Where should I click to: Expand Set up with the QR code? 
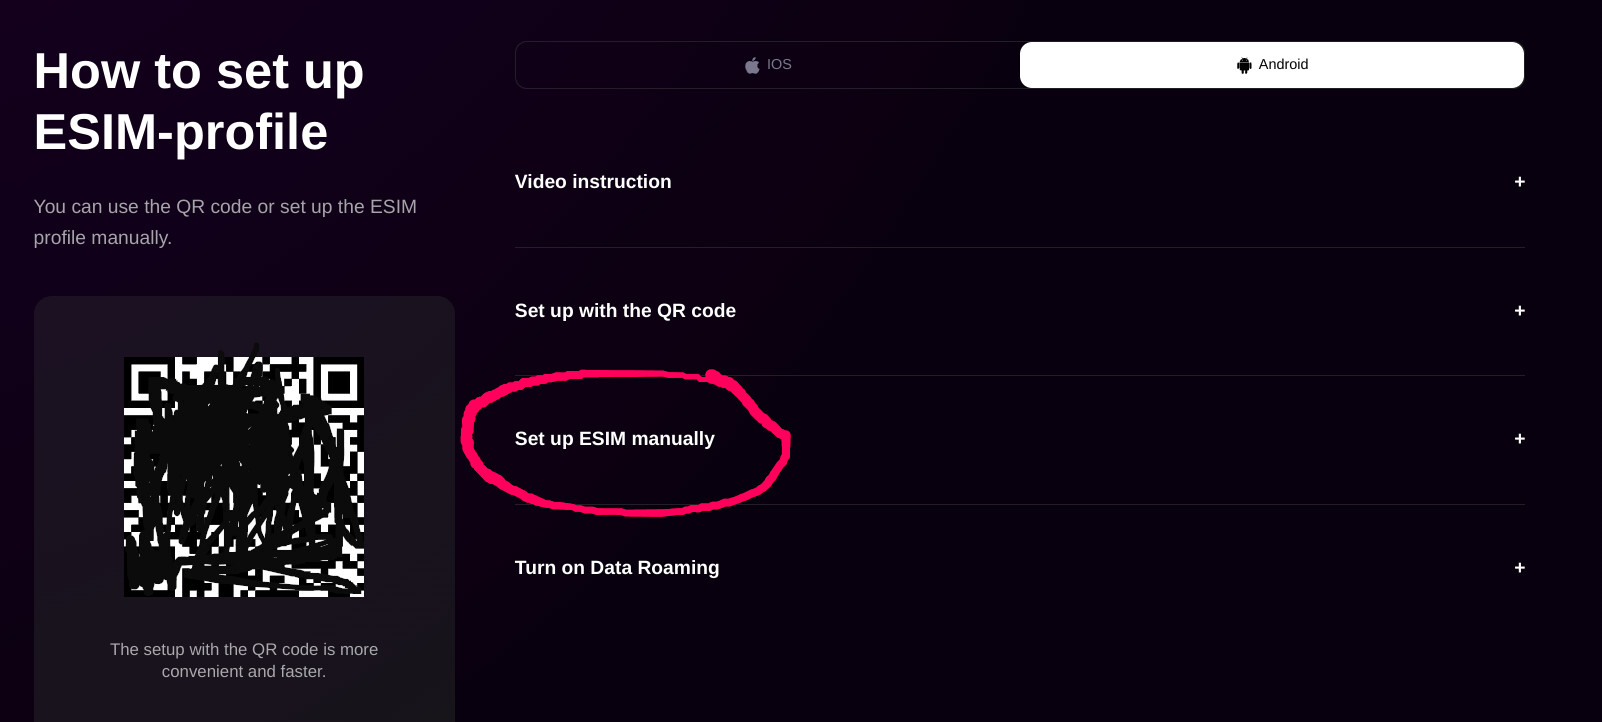[x=1019, y=311]
